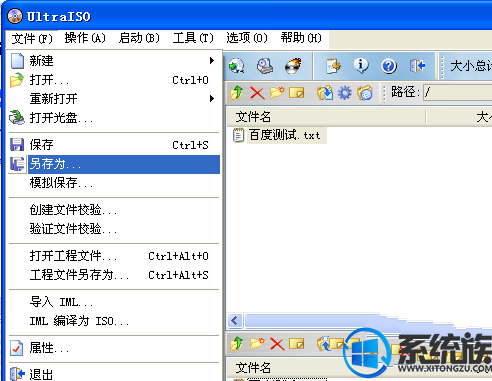Click the red X delete icon in upper pane

[257, 93]
